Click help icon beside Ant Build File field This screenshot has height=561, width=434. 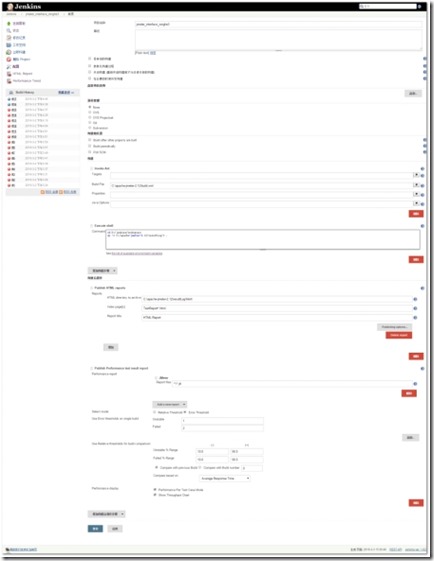(x=423, y=186)
